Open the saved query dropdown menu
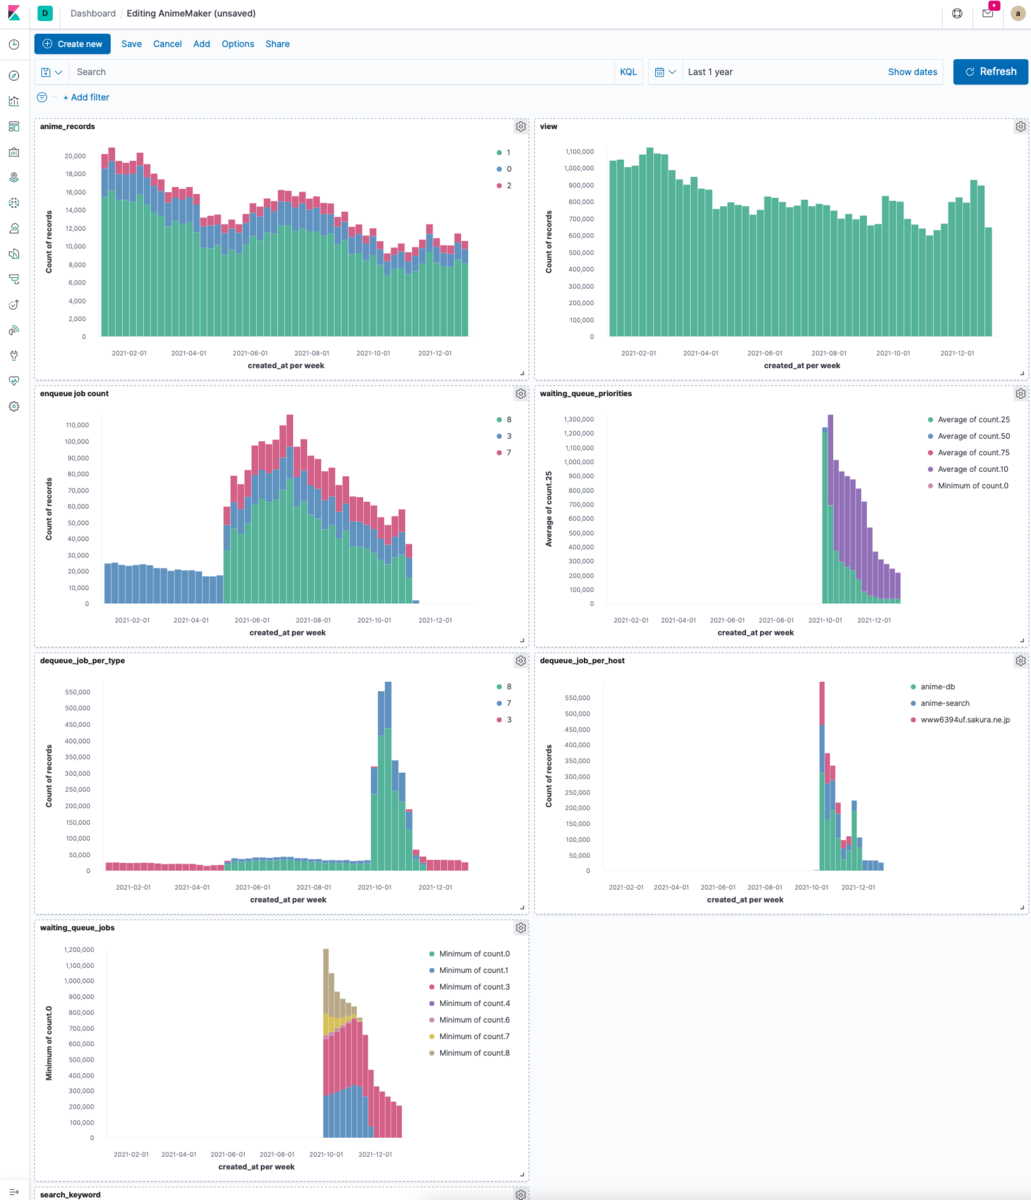The height and width of the screenshot is (1200, 1031). coord(51,72)
